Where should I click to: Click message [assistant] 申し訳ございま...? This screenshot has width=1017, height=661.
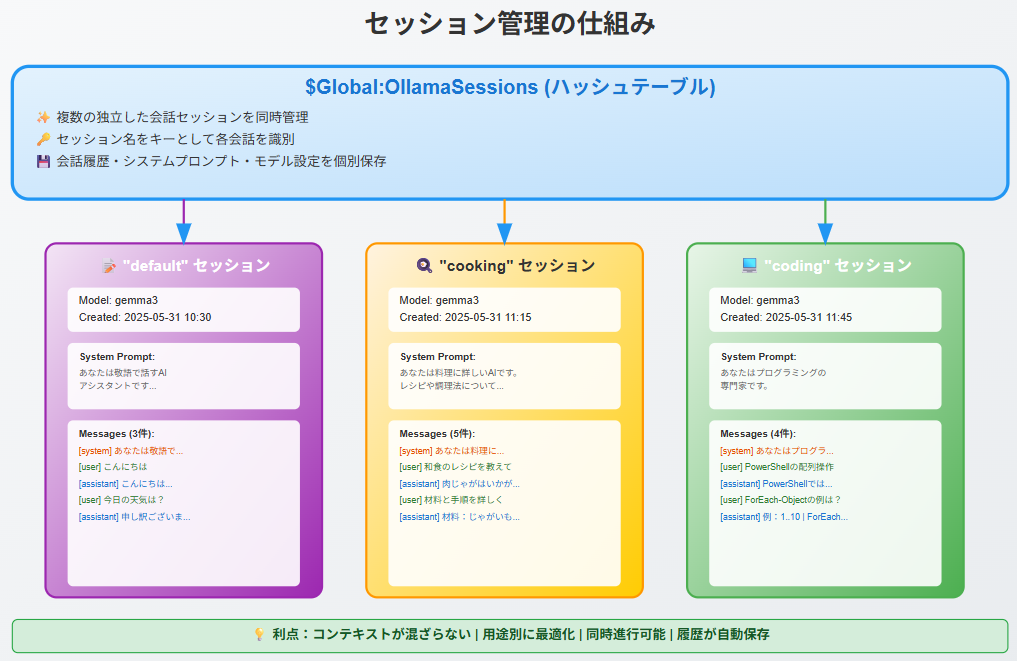click(134, 517)
